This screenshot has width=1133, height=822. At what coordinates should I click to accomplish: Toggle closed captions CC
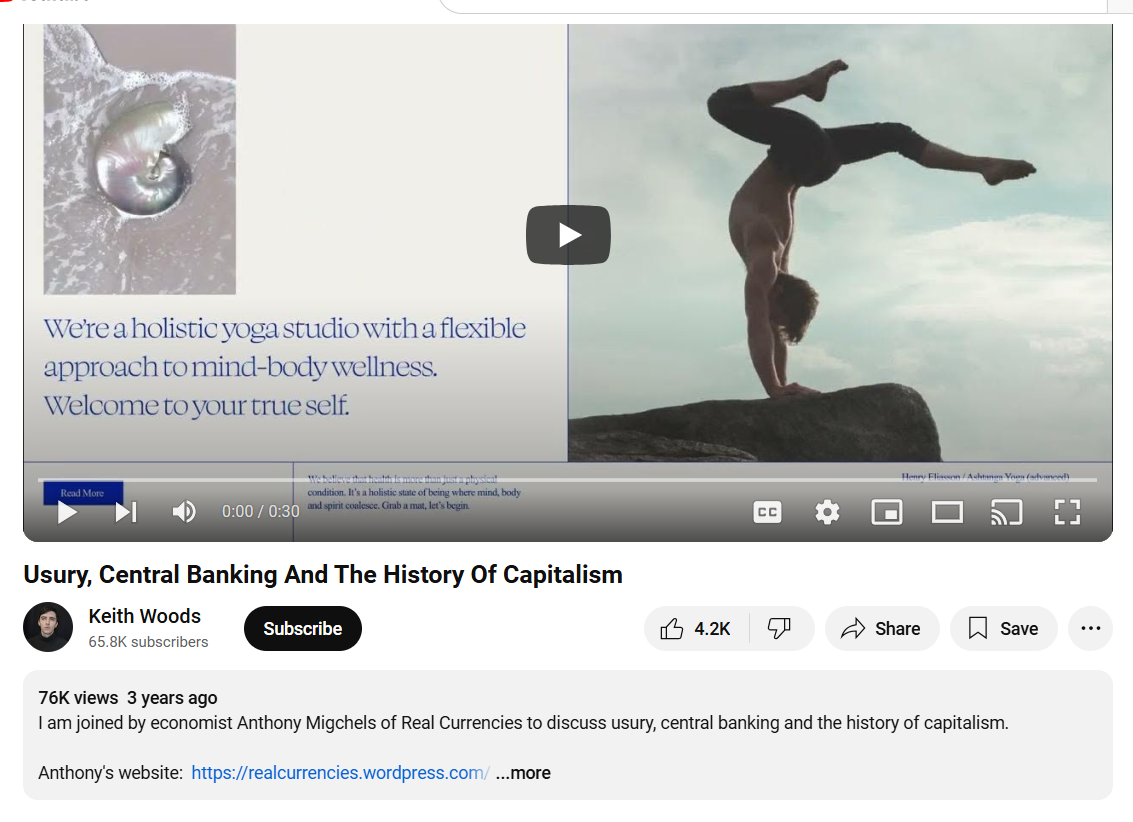pos(767,512)
